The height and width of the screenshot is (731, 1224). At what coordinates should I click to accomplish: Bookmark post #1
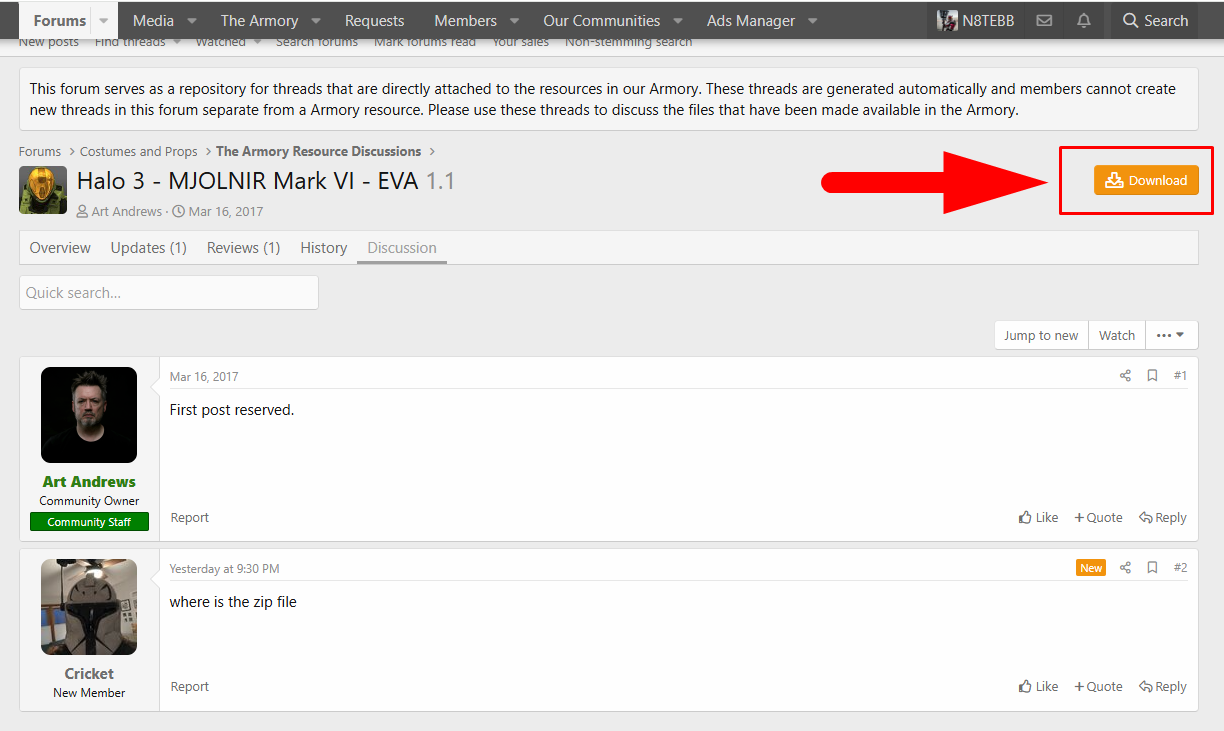[x=1152, y=376]
